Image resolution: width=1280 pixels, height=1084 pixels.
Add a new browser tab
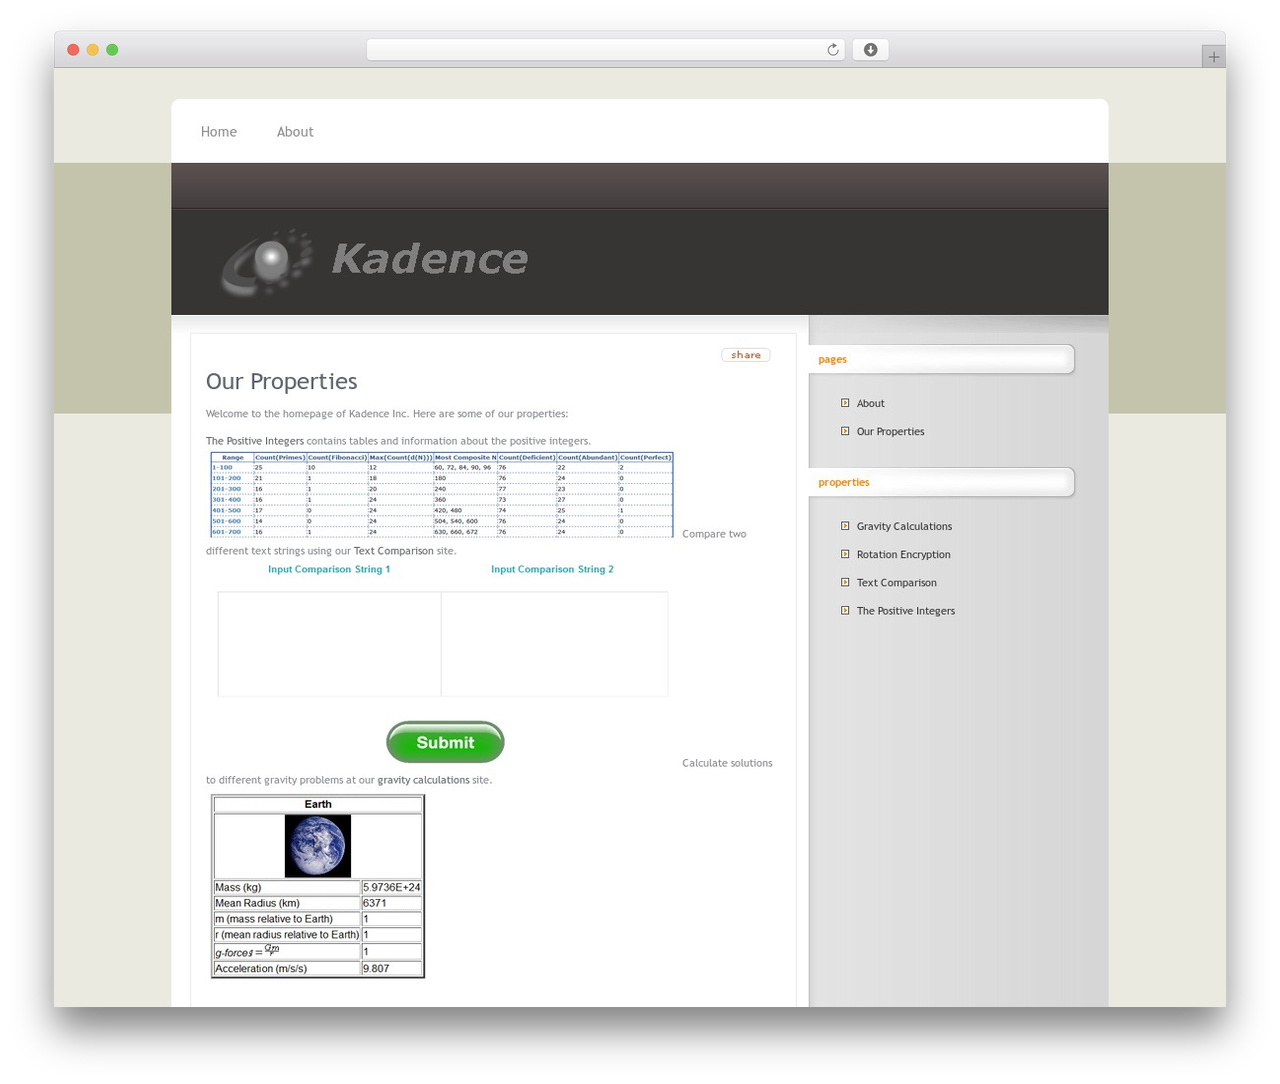point(1213,57)
